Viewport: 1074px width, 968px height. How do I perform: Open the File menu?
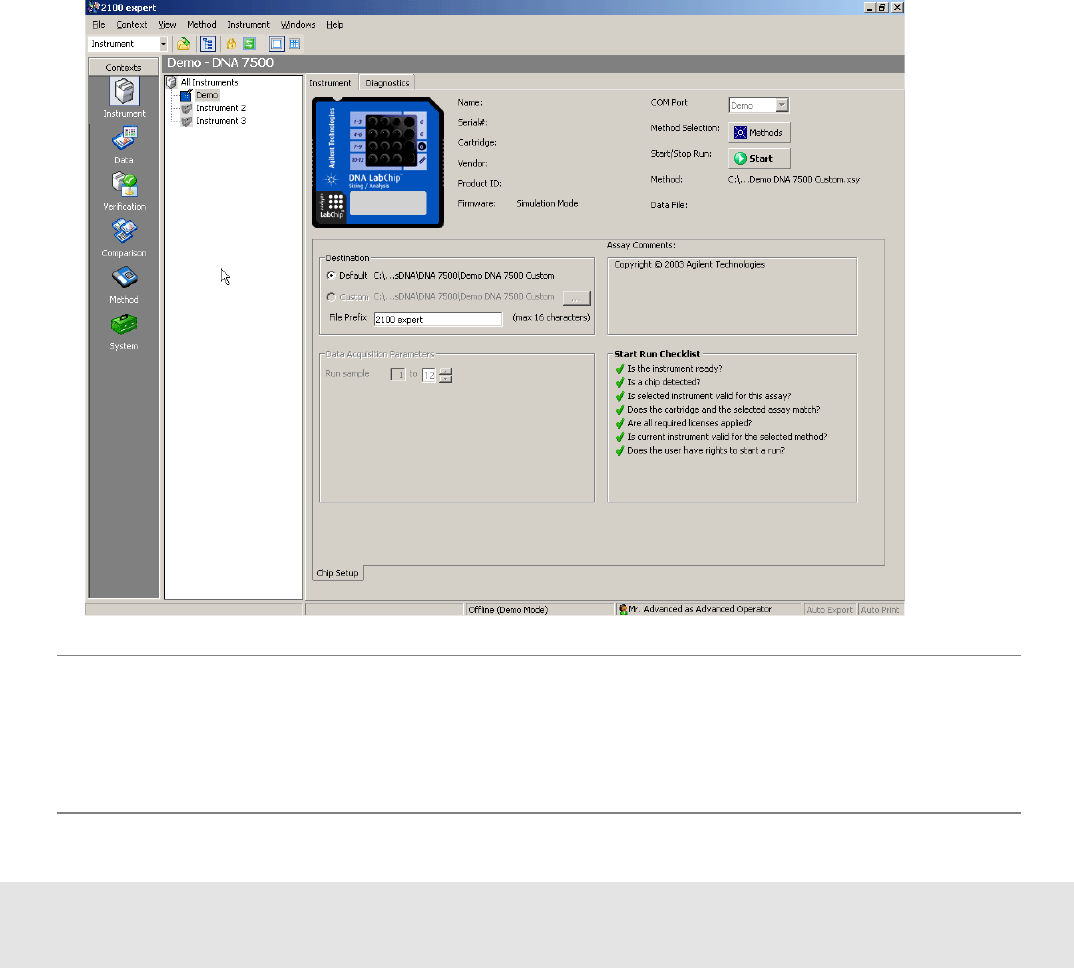tap(99, 25)
